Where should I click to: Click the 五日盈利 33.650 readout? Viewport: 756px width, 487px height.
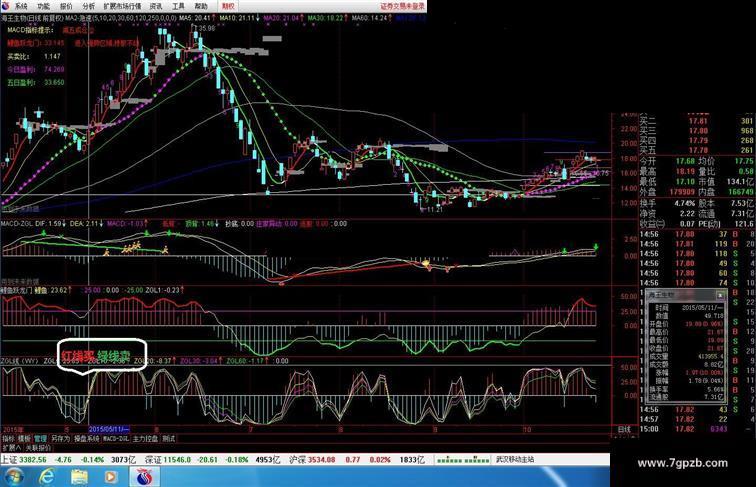click(36, 82)
